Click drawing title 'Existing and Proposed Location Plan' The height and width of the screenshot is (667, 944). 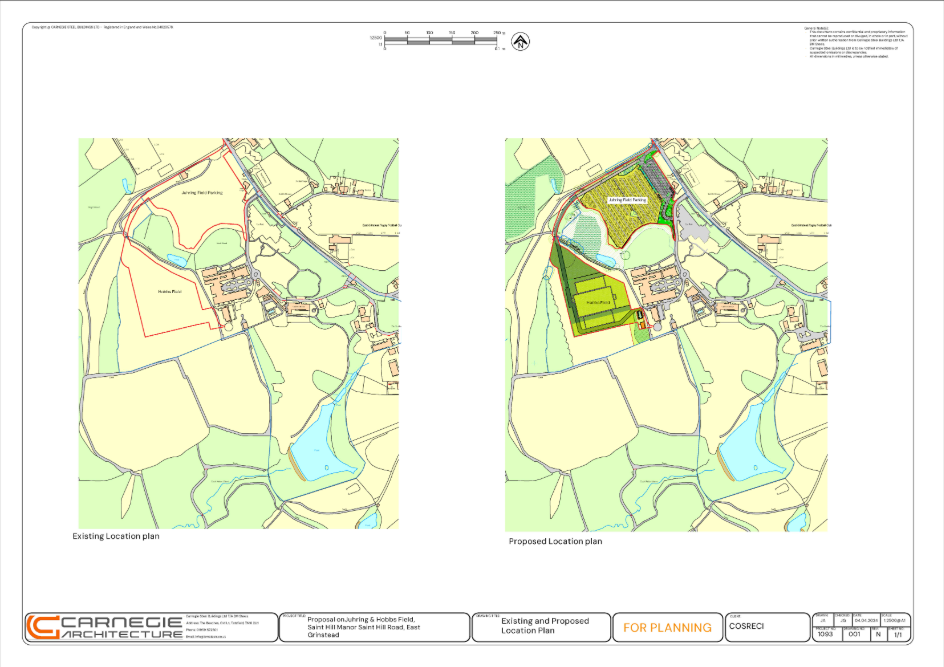click(x=545, y=625)
